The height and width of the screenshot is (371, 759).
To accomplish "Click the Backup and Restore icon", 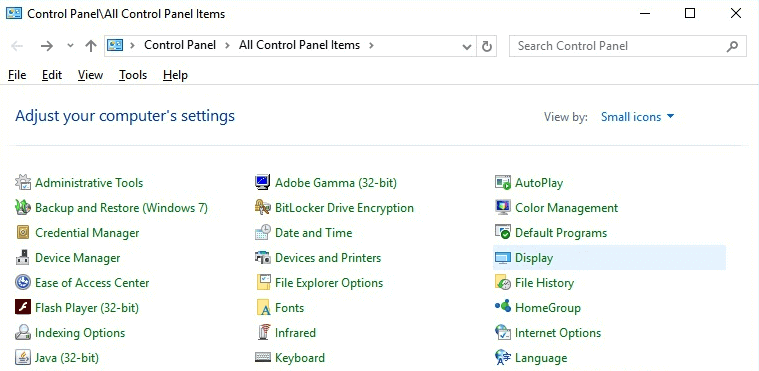I will pyautogui.click(x=23, y=208).
